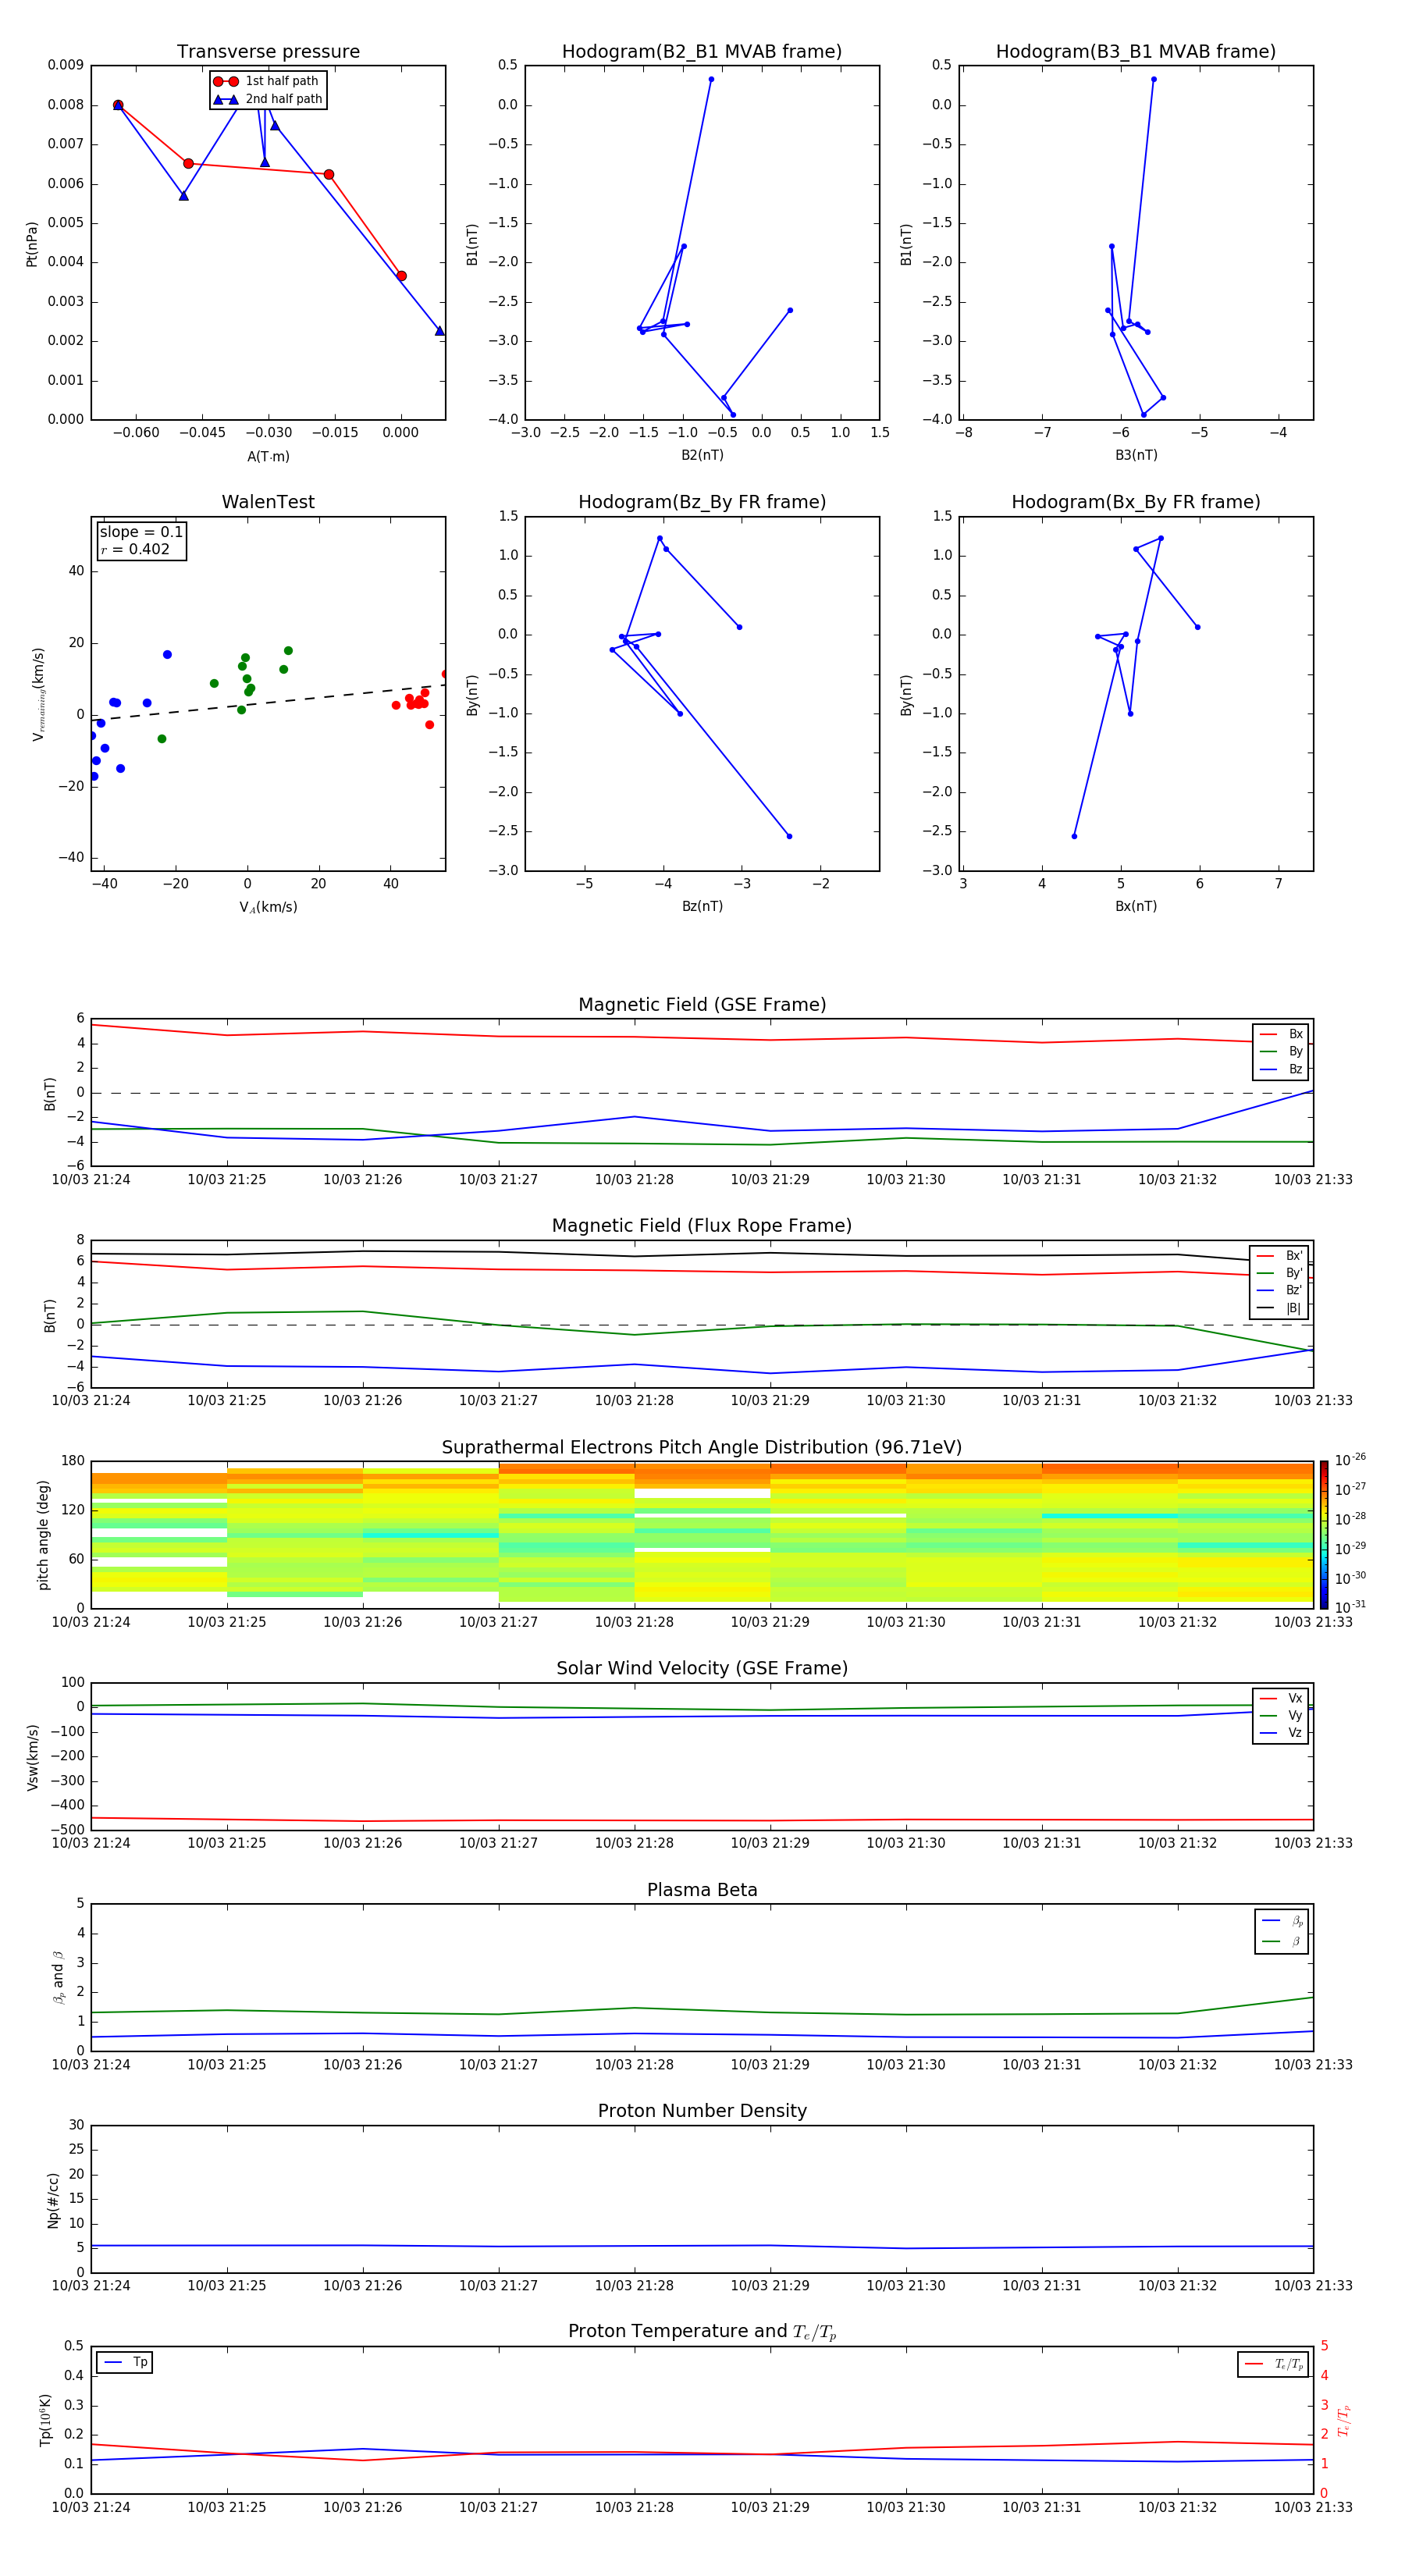Click the 'Np(#/cc)' axis label
The image size is (1405, 2576).
point(53,2200)
